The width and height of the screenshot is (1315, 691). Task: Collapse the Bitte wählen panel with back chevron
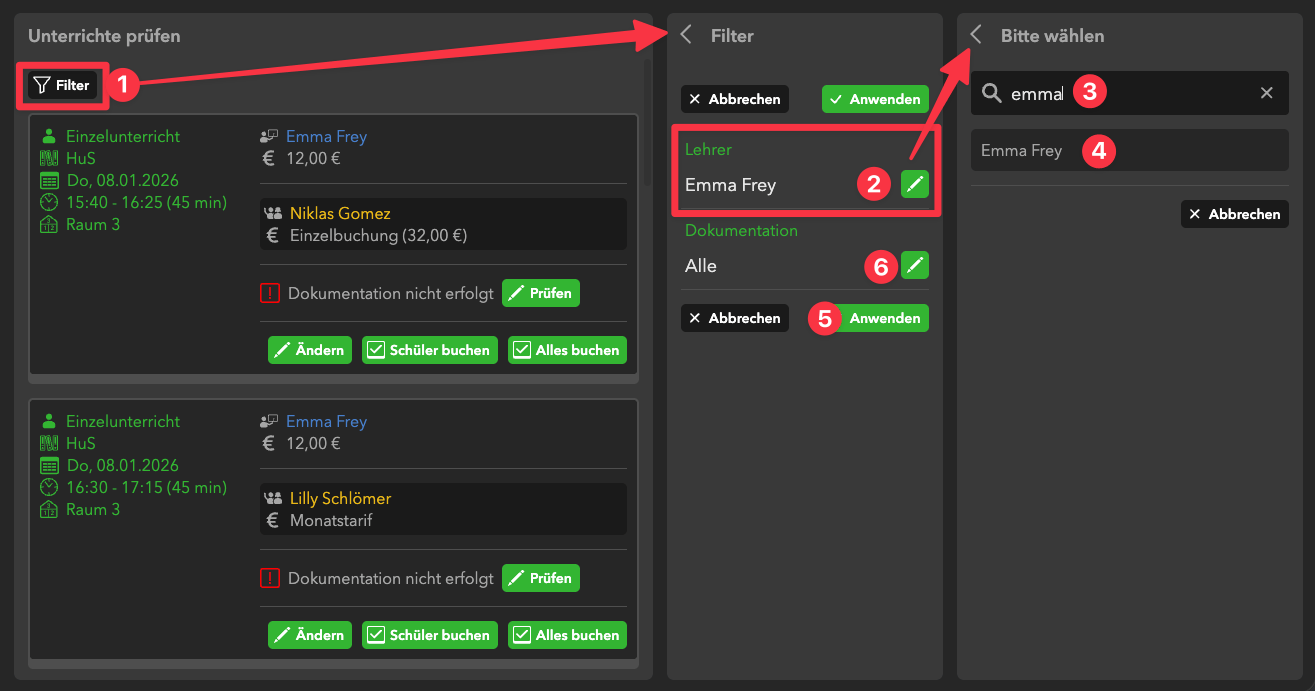pyautogui.click(x=976, y=35)
